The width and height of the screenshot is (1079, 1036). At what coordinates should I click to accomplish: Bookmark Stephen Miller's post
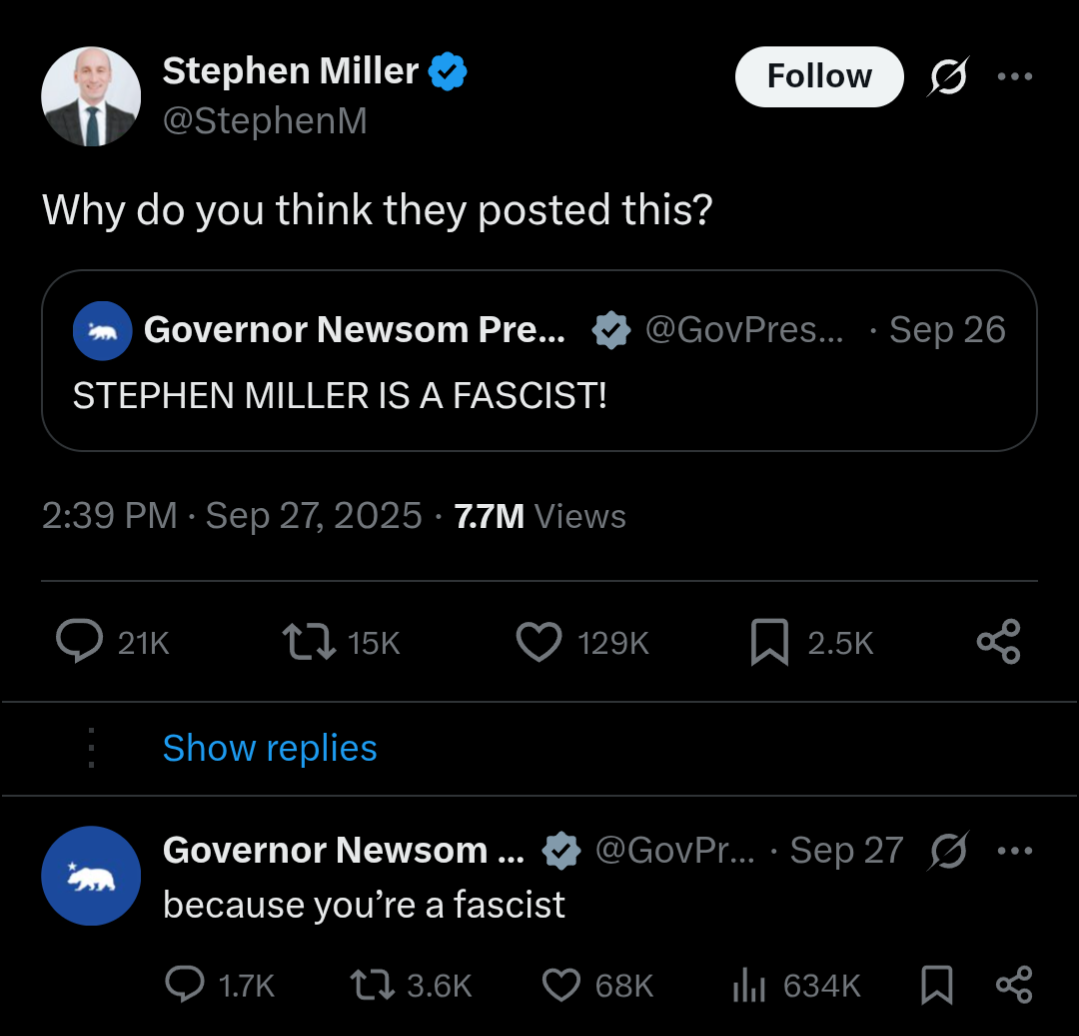(x=769, y=642)
